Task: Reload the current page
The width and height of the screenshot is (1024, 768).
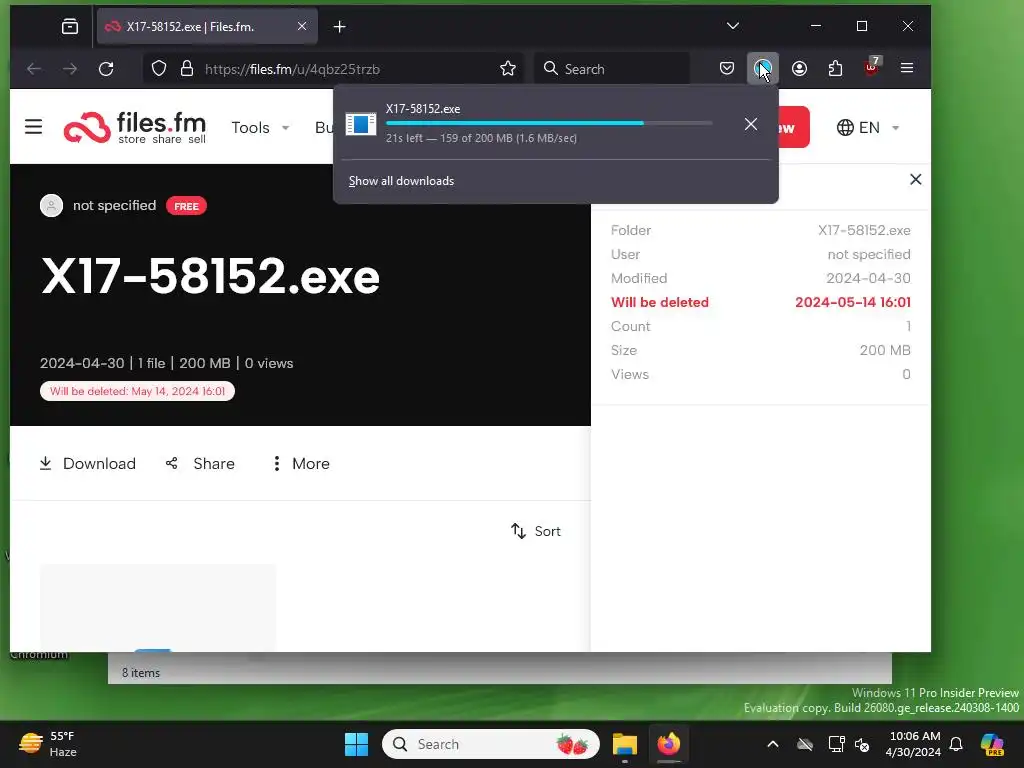Action: coord(106,69)
